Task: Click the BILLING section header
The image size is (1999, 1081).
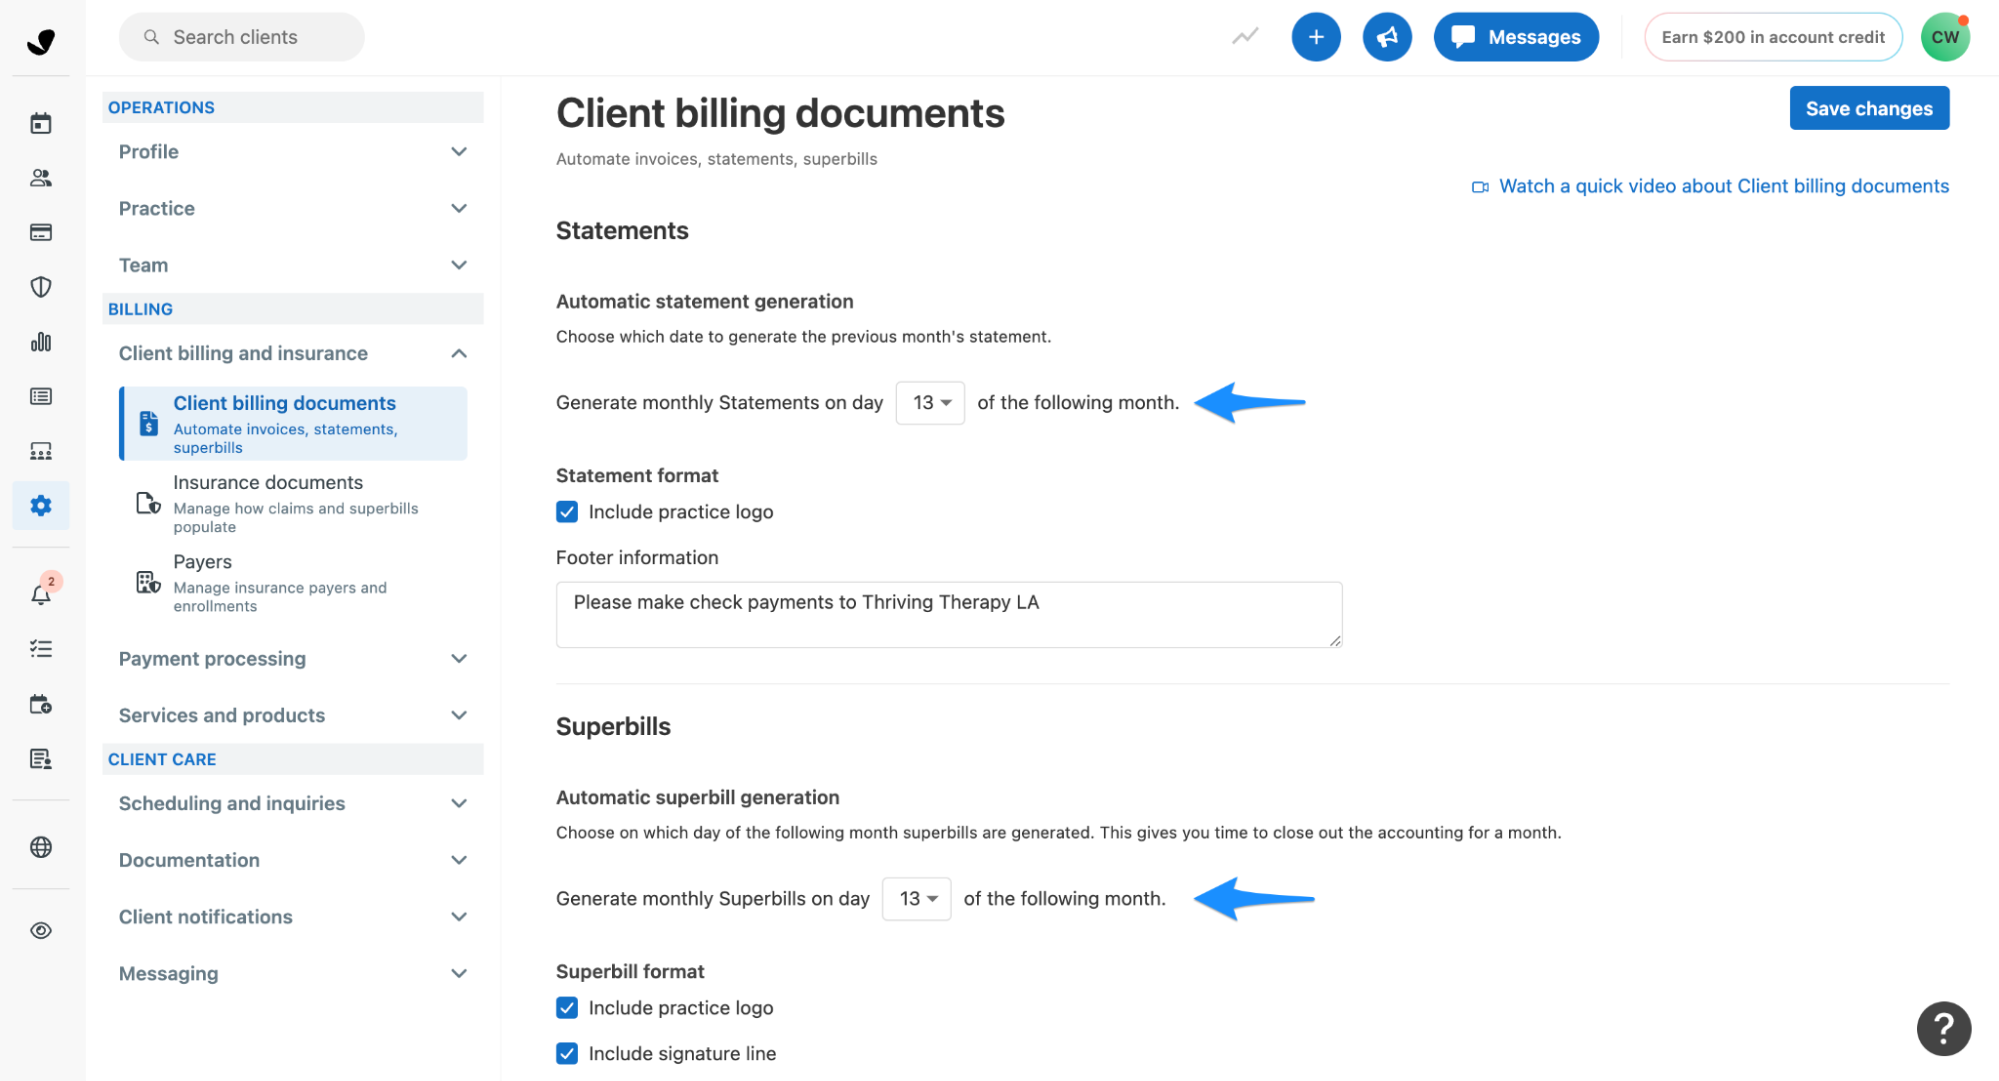Action: point(292,309)
